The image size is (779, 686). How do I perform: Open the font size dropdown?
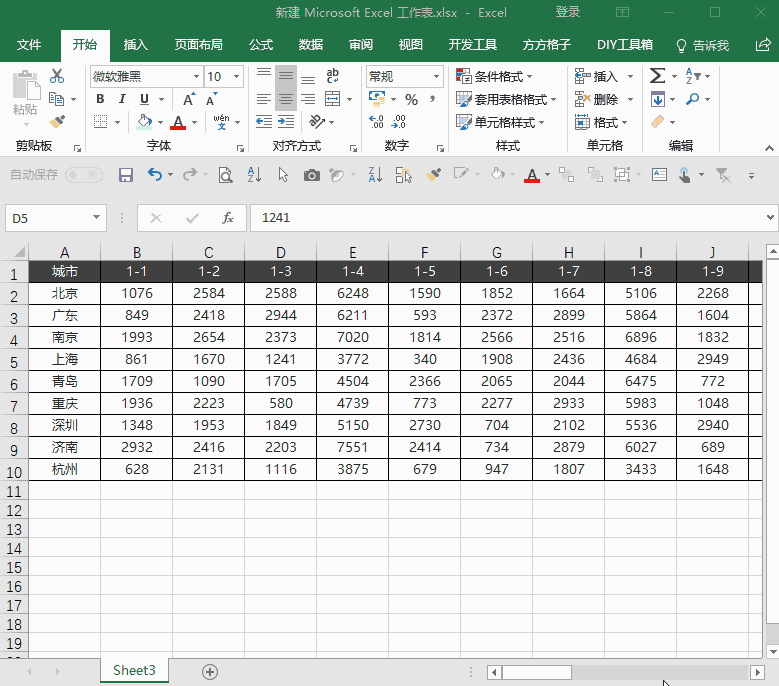point(236,76)
